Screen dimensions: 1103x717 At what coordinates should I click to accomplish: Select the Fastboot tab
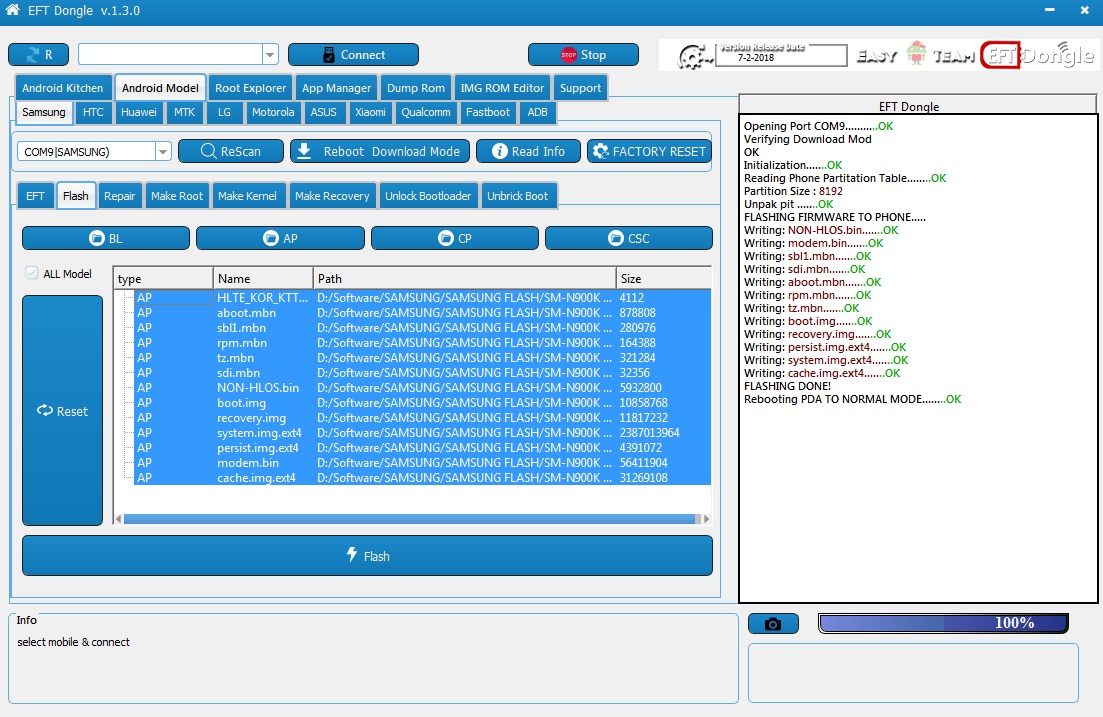(x=487, y=112)
